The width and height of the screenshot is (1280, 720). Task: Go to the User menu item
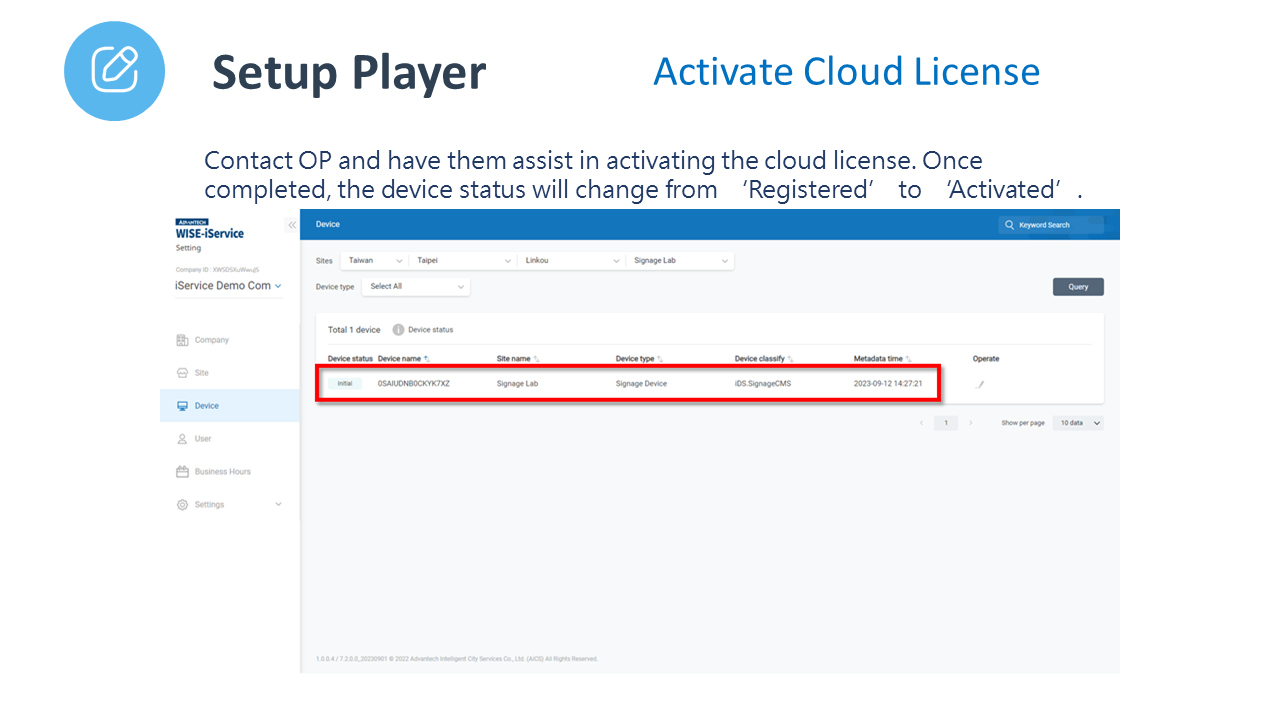(x=202, y=439)
